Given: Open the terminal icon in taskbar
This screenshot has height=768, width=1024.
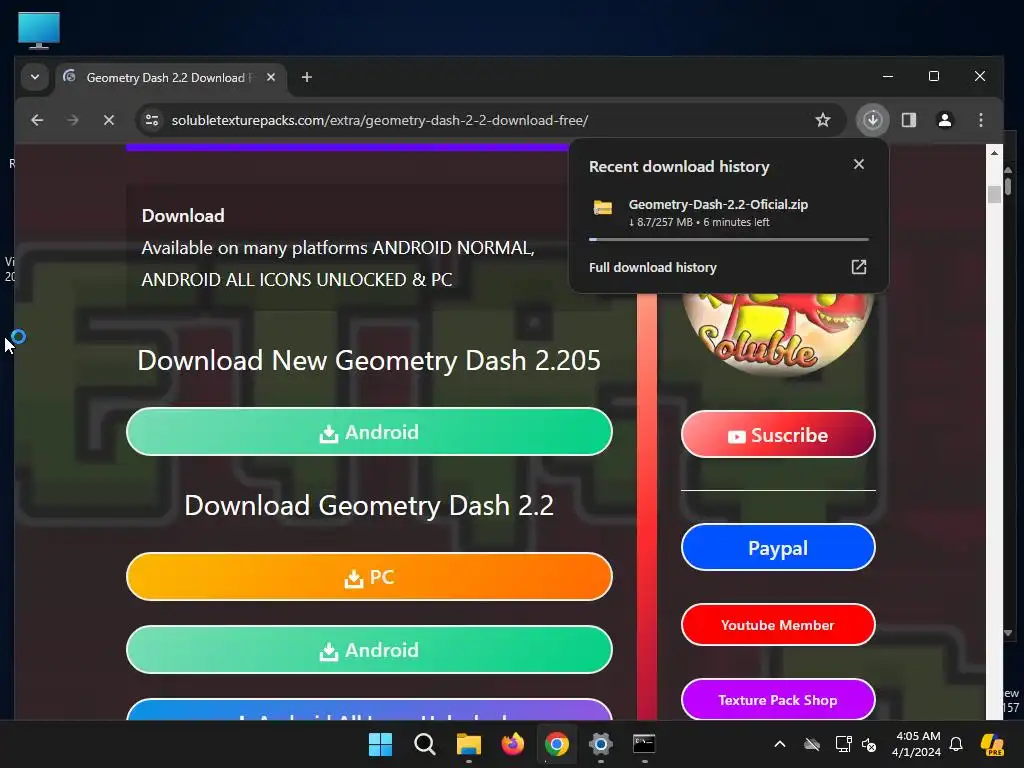Looking at the screenshot, I should [x=644, y=744].
